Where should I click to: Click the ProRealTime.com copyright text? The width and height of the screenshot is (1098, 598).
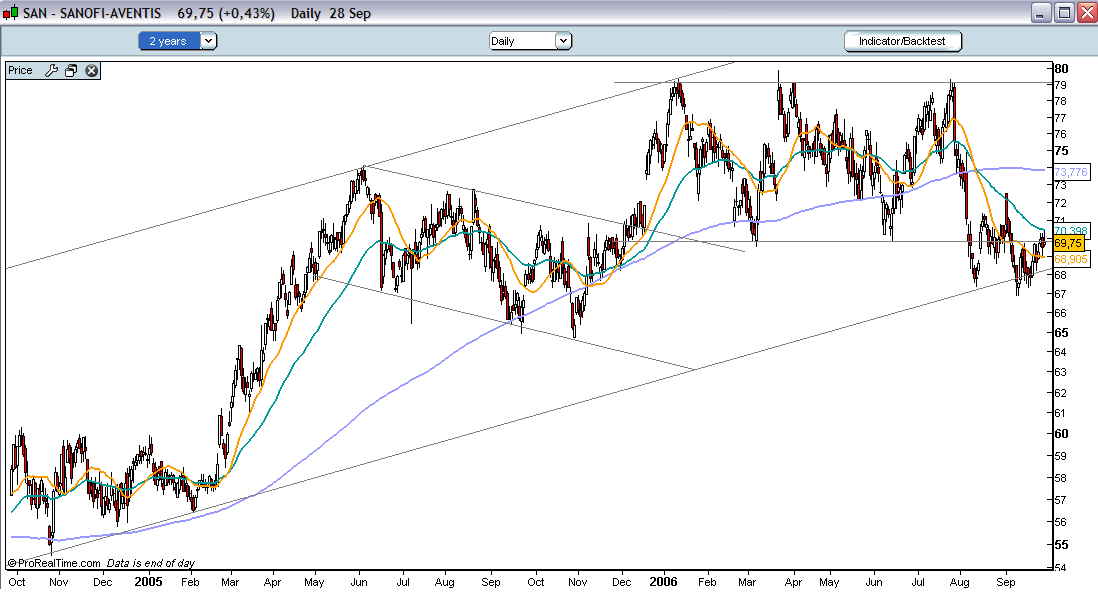(x=54, y=563)
